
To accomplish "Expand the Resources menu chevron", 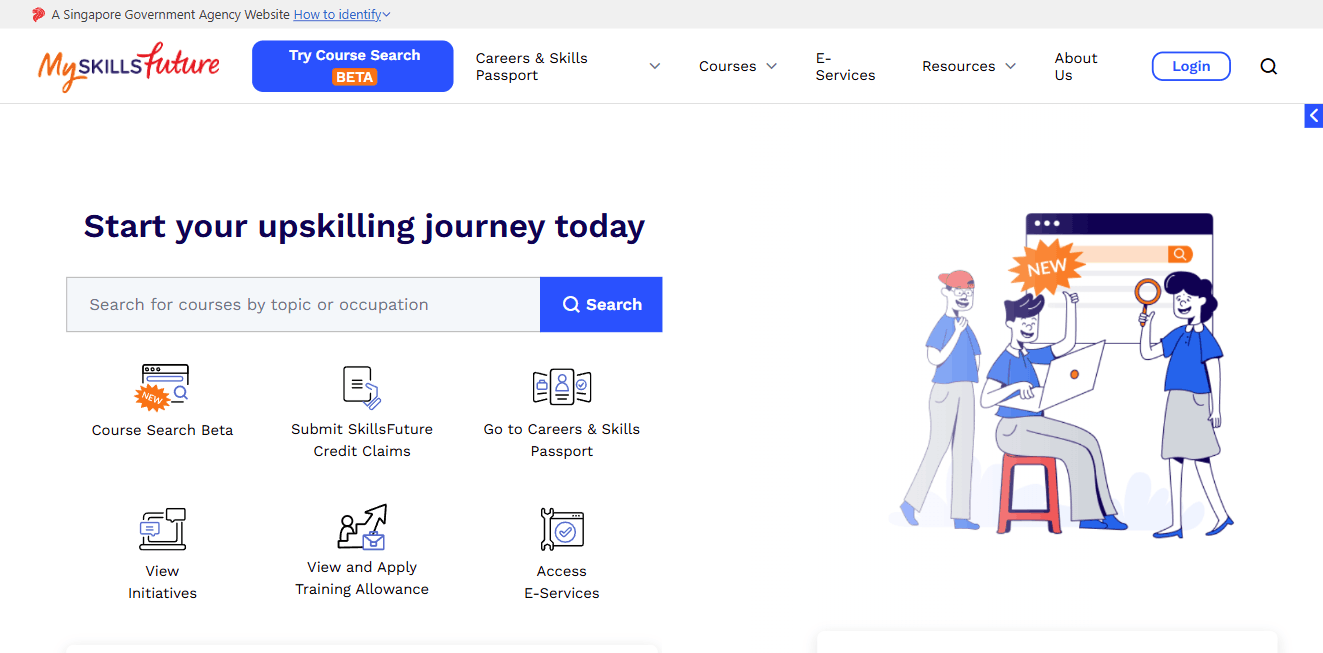I will 1010,66.
